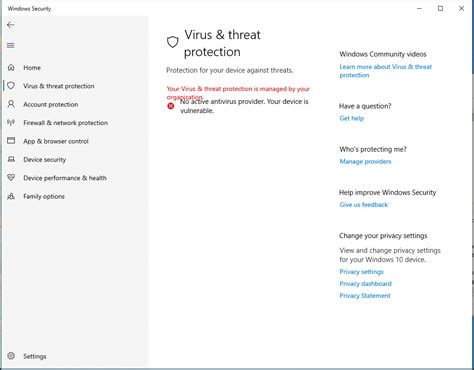Click the App & browser control window icon
This screenshot has height=370, width=474.
[x=11, y=141]
